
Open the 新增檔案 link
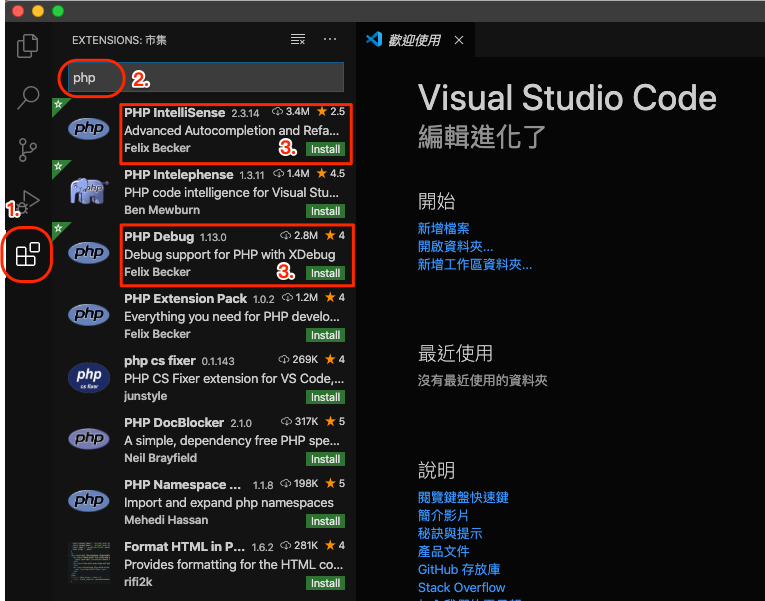tap(443, 228)
